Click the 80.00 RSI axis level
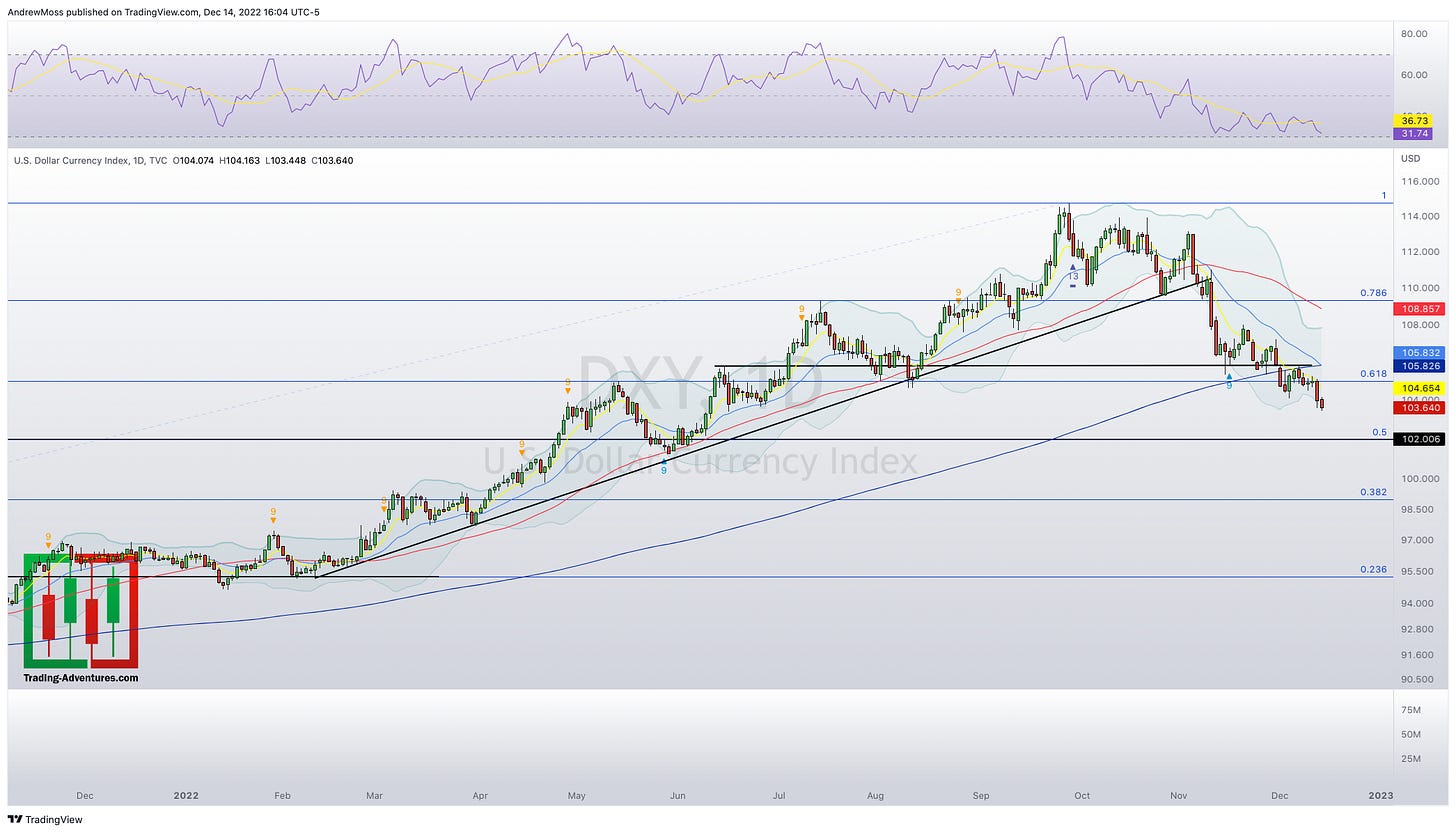Image resolution: width=1456 pixels, height=833 pixels. pyautogui.click(x=1413, y=33)
